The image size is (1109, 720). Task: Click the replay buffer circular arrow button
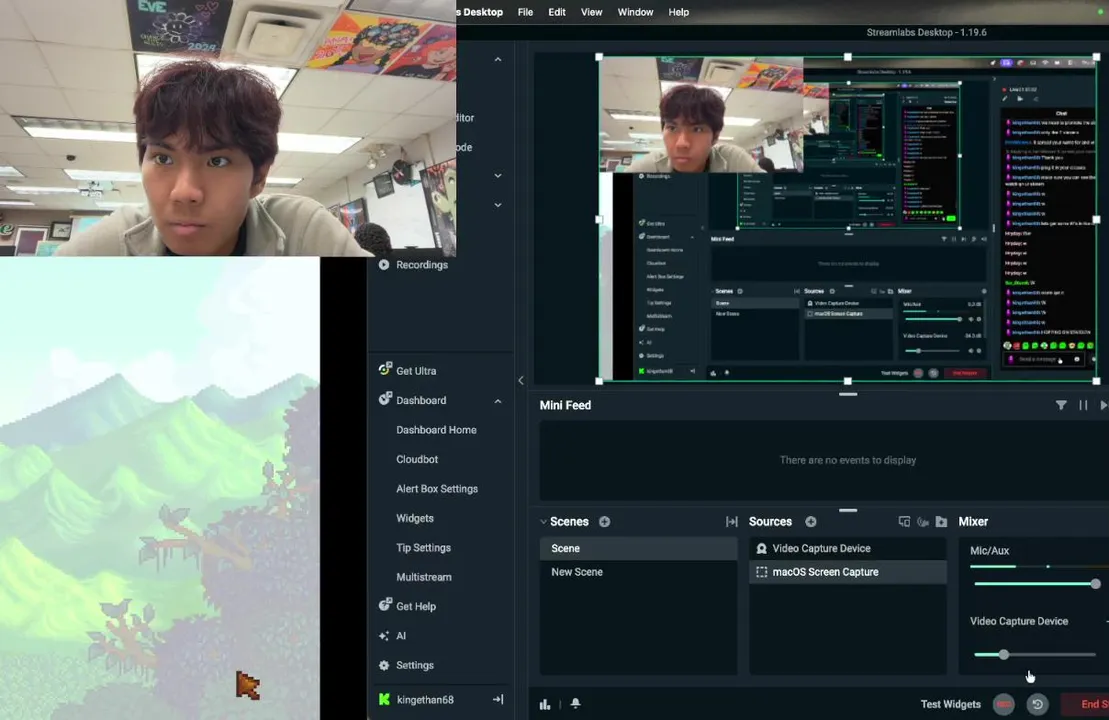click(x=1038, y=704)
